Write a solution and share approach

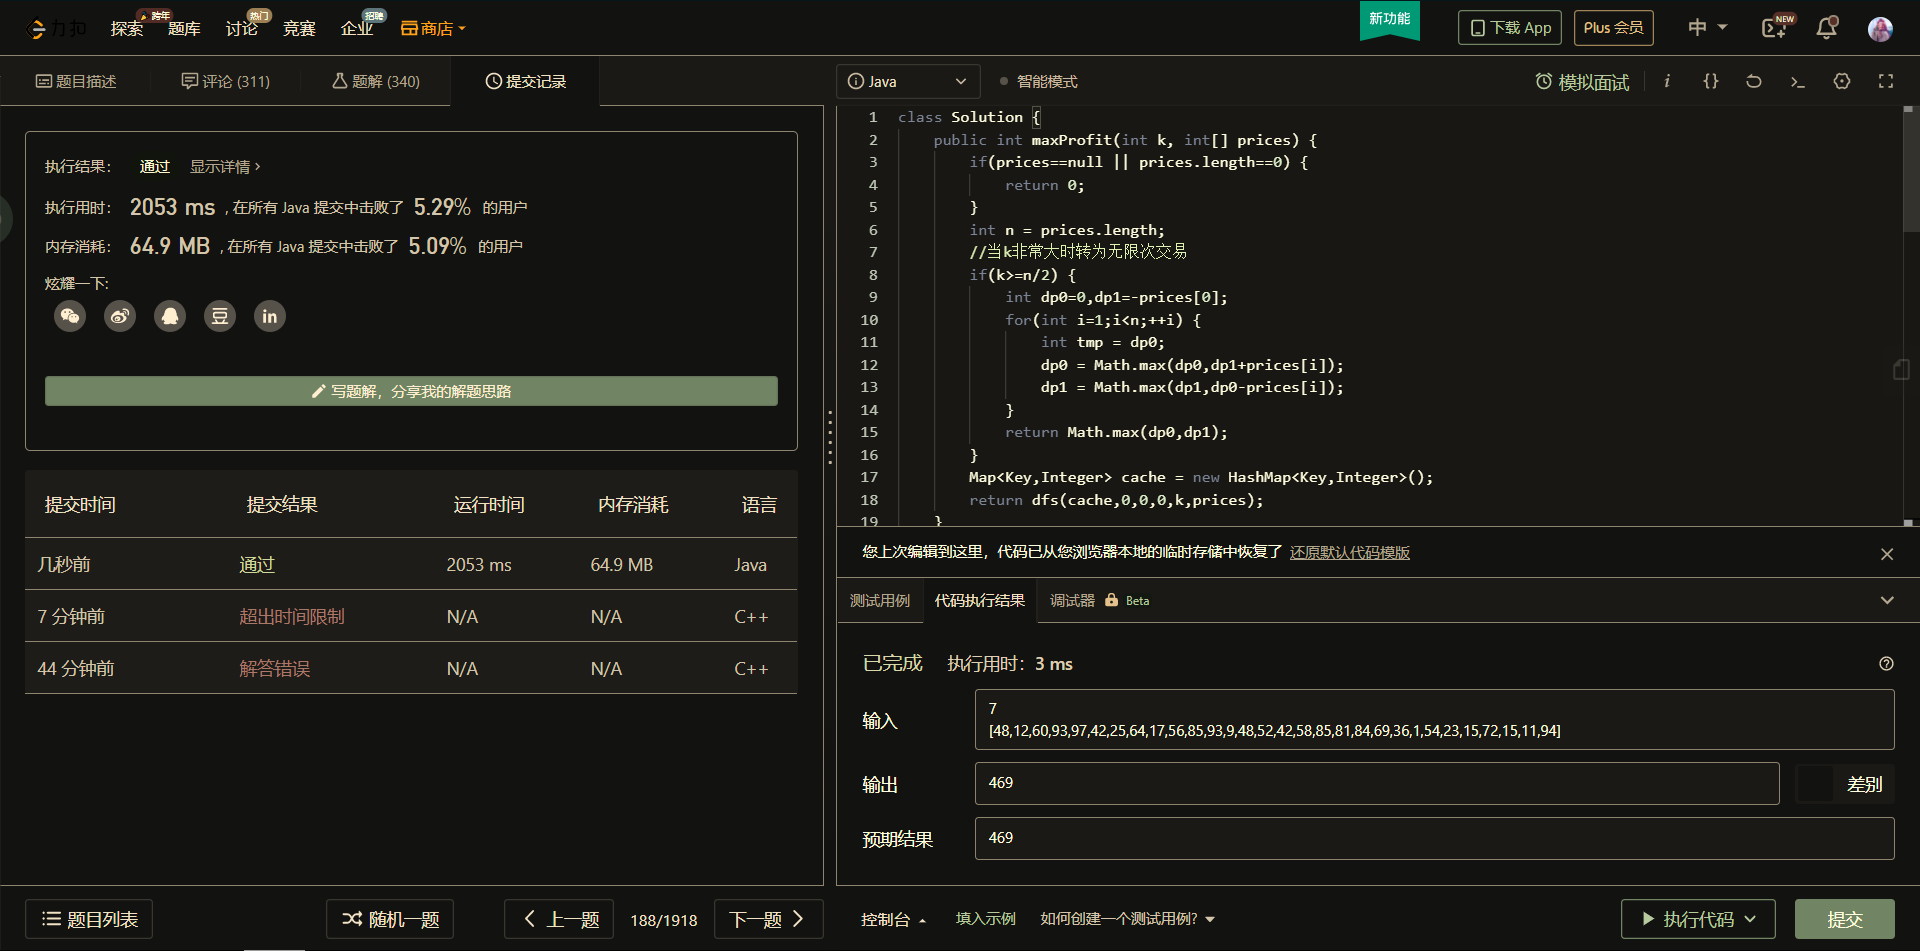411,391
